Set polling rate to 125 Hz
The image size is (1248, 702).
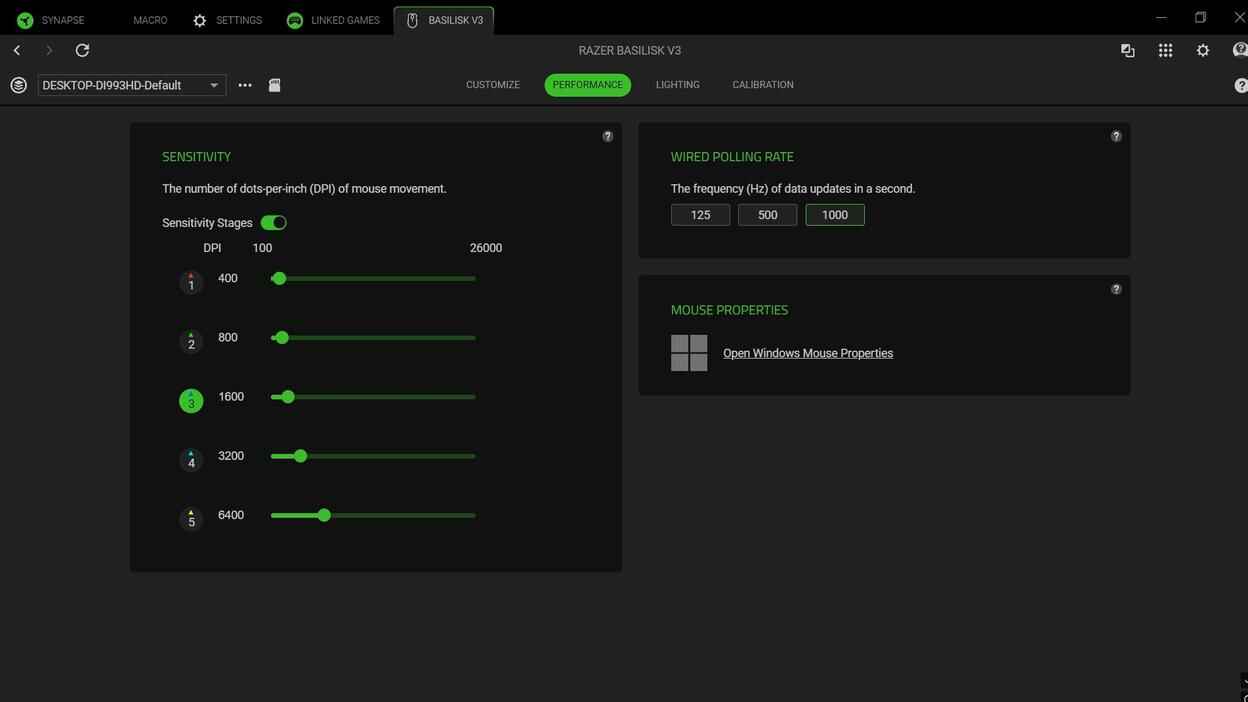point(700,215)
